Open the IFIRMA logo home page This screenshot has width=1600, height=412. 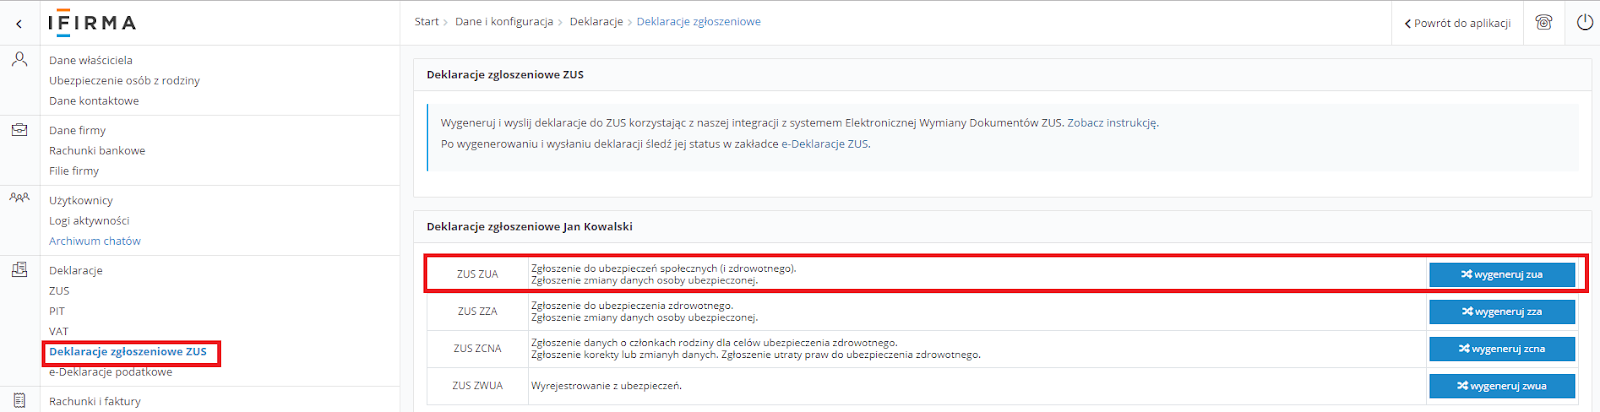[92, 23]
